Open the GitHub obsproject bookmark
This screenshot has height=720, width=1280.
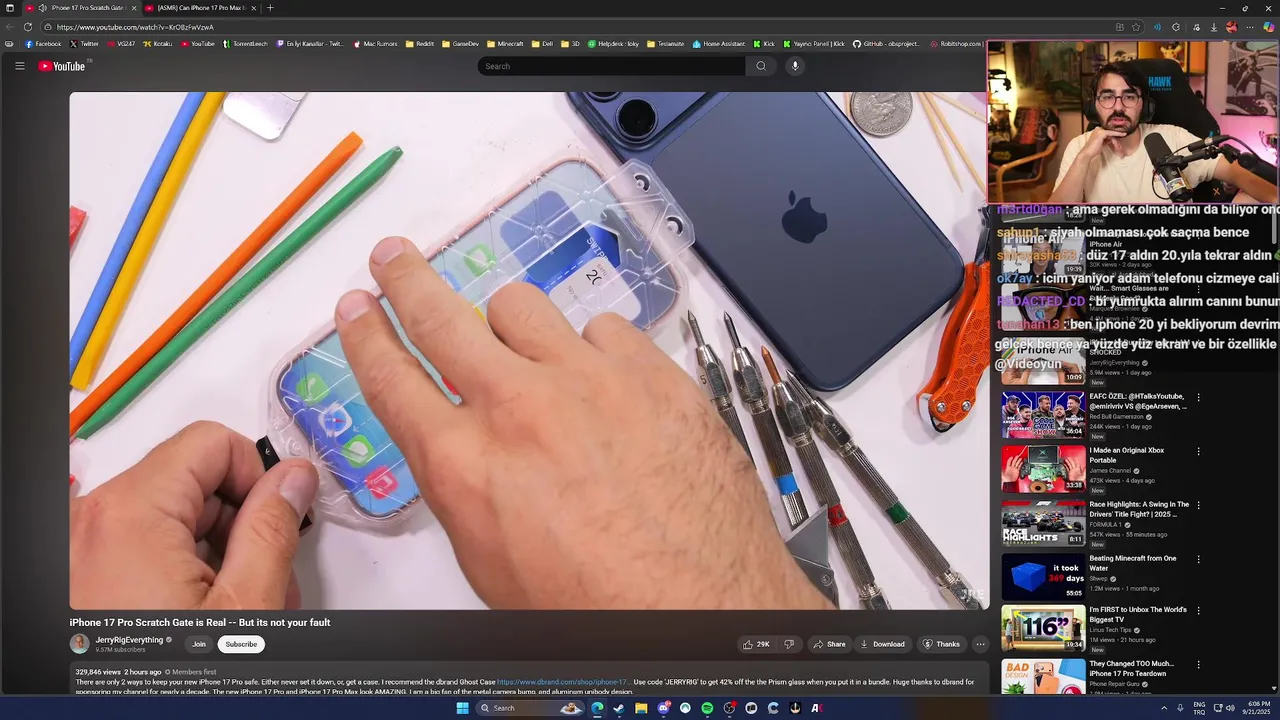pyautogui.click(x=886, y=44)
